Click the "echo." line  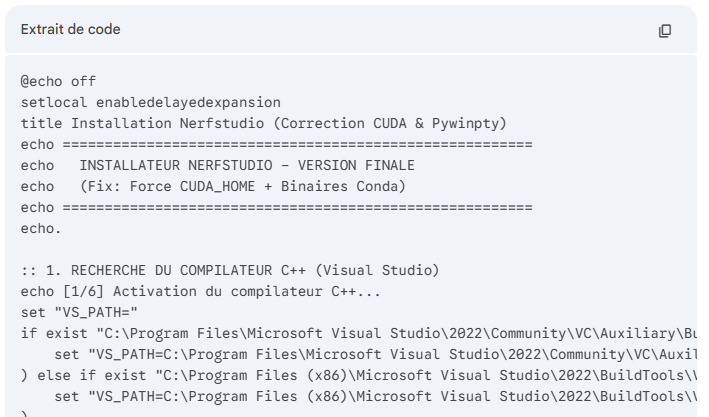click(41, 228)
